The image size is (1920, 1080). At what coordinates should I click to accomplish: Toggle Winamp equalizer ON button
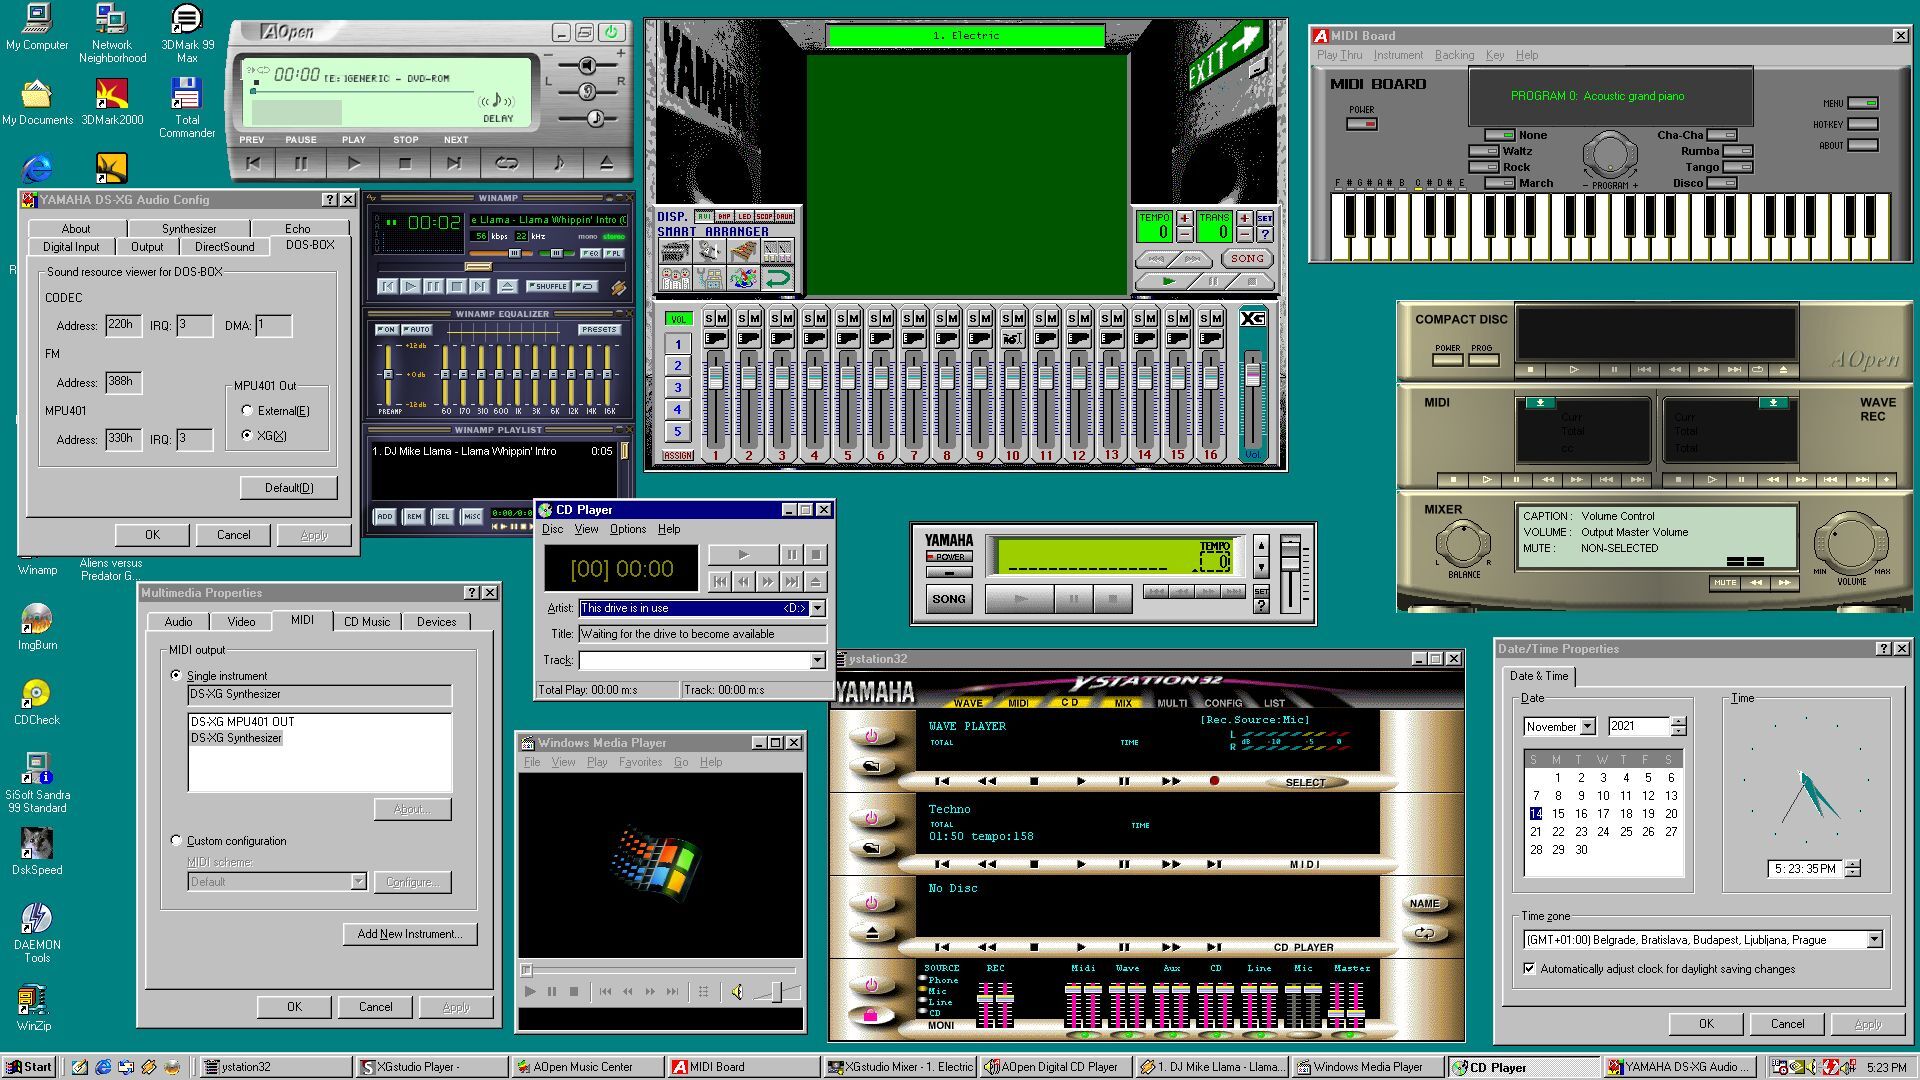point(386,329)
